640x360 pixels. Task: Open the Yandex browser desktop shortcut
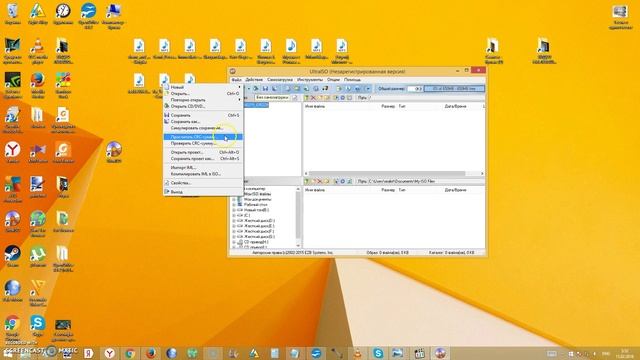coord(13,152)
